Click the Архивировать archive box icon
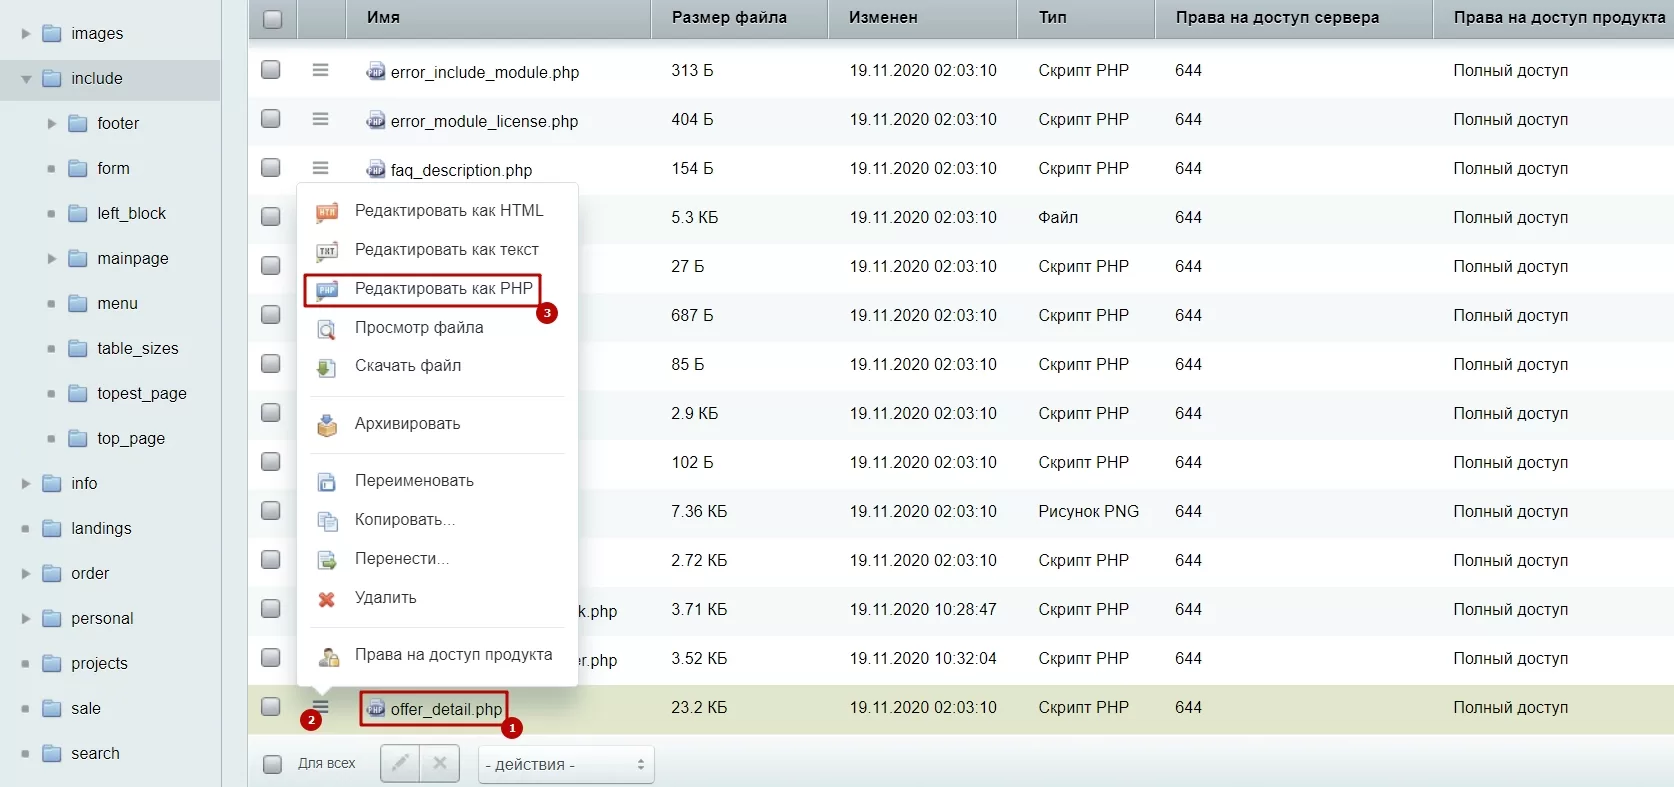This screenshot has height=787, width=1674. (327, 425)
